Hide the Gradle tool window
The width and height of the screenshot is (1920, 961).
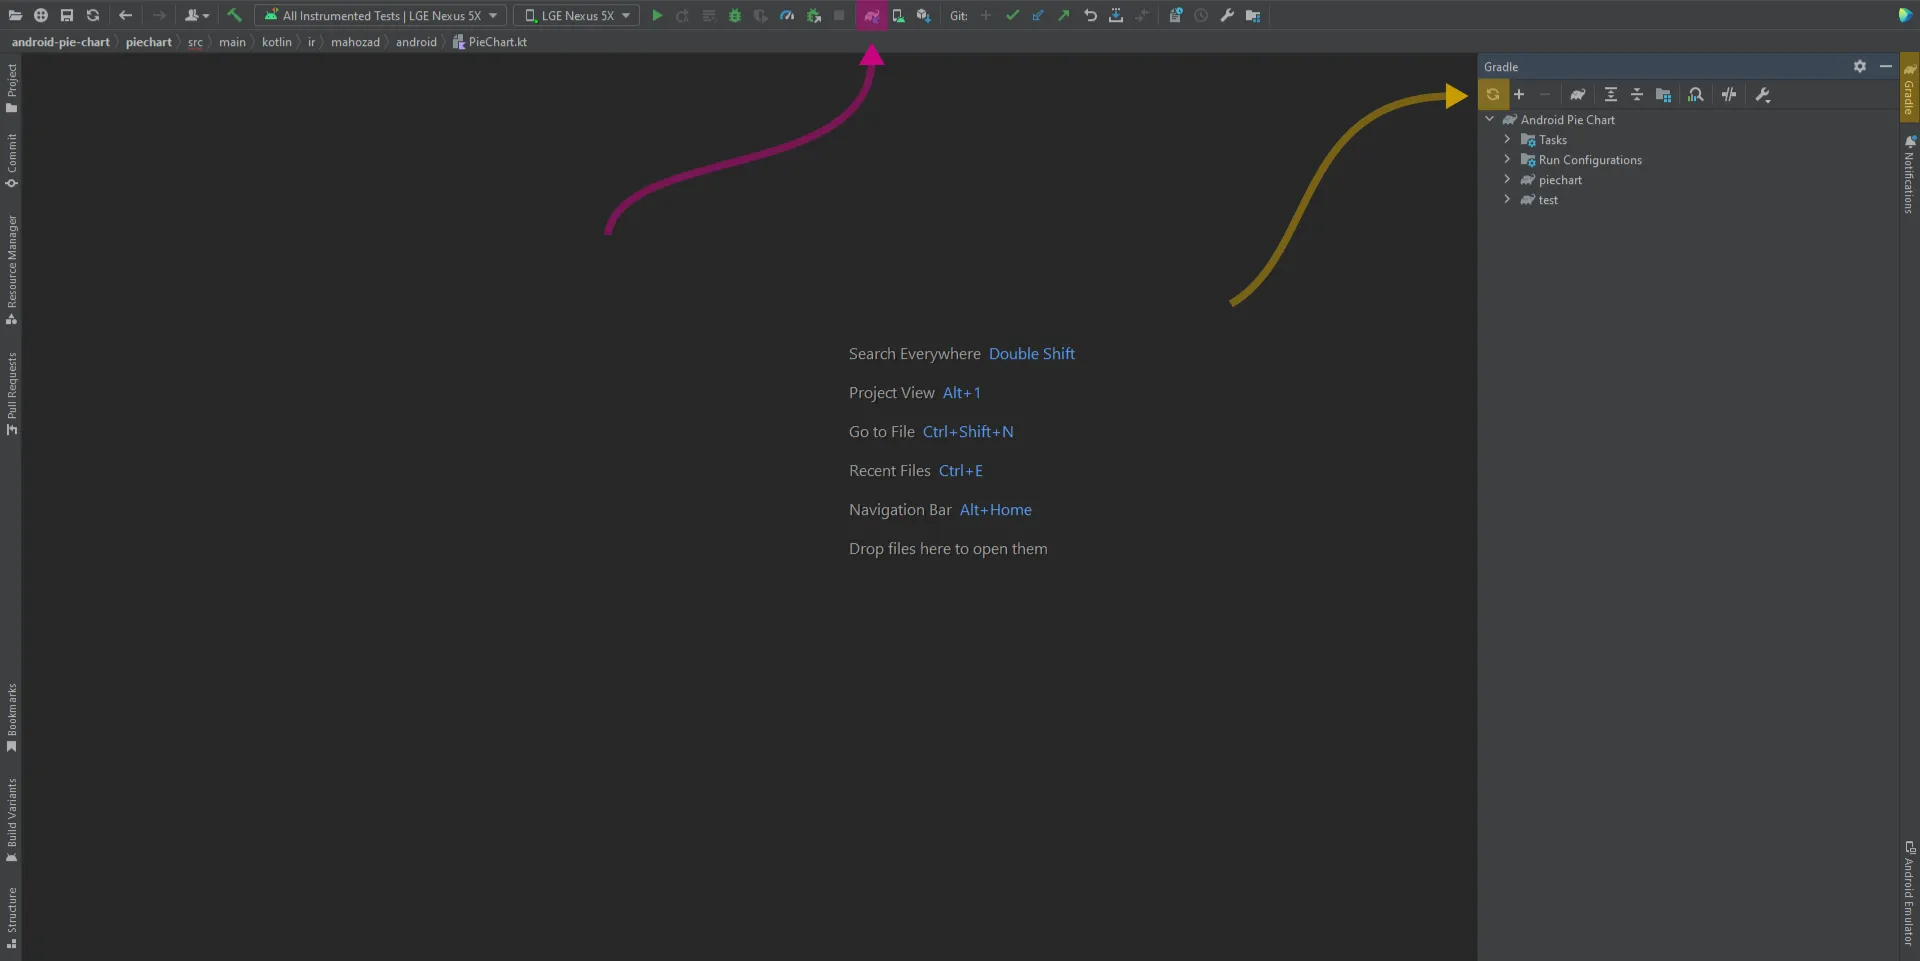coord(1886,66)
